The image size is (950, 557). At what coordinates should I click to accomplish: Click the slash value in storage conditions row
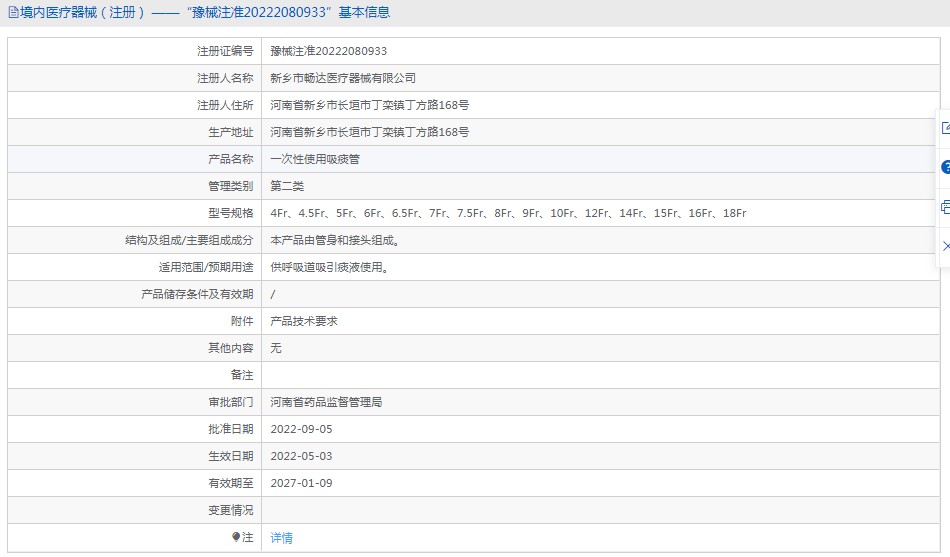pos(273,295)
